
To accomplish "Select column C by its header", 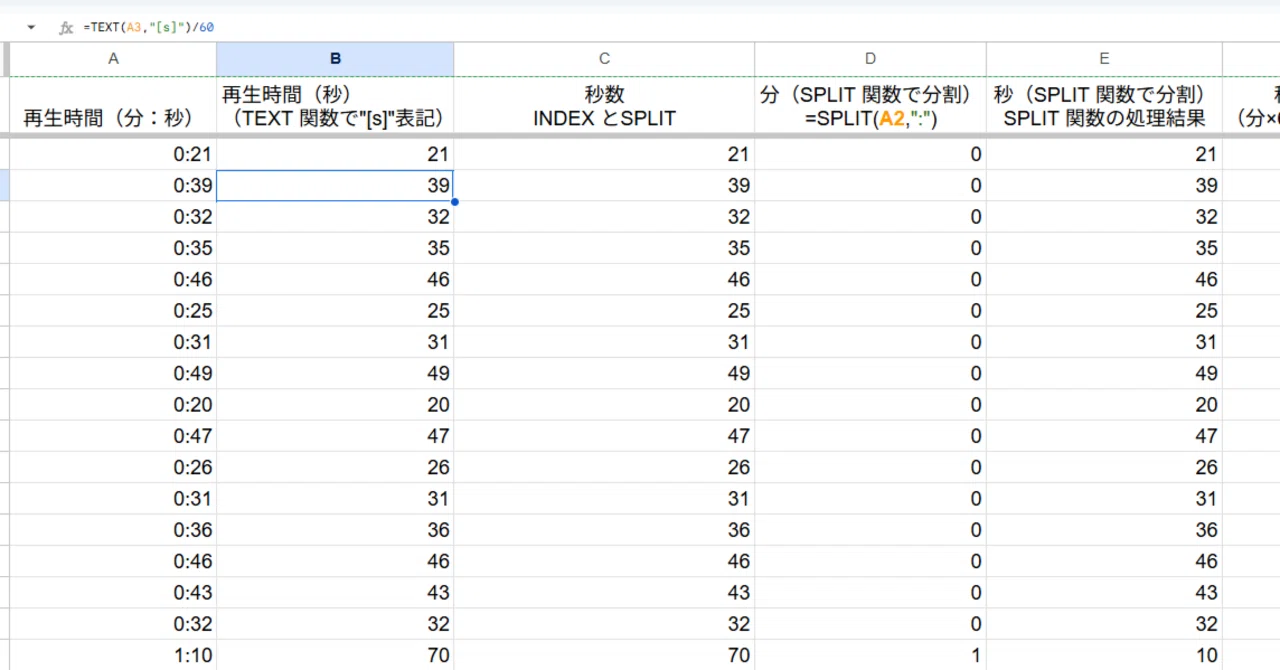I will click(x=604, y=59).
